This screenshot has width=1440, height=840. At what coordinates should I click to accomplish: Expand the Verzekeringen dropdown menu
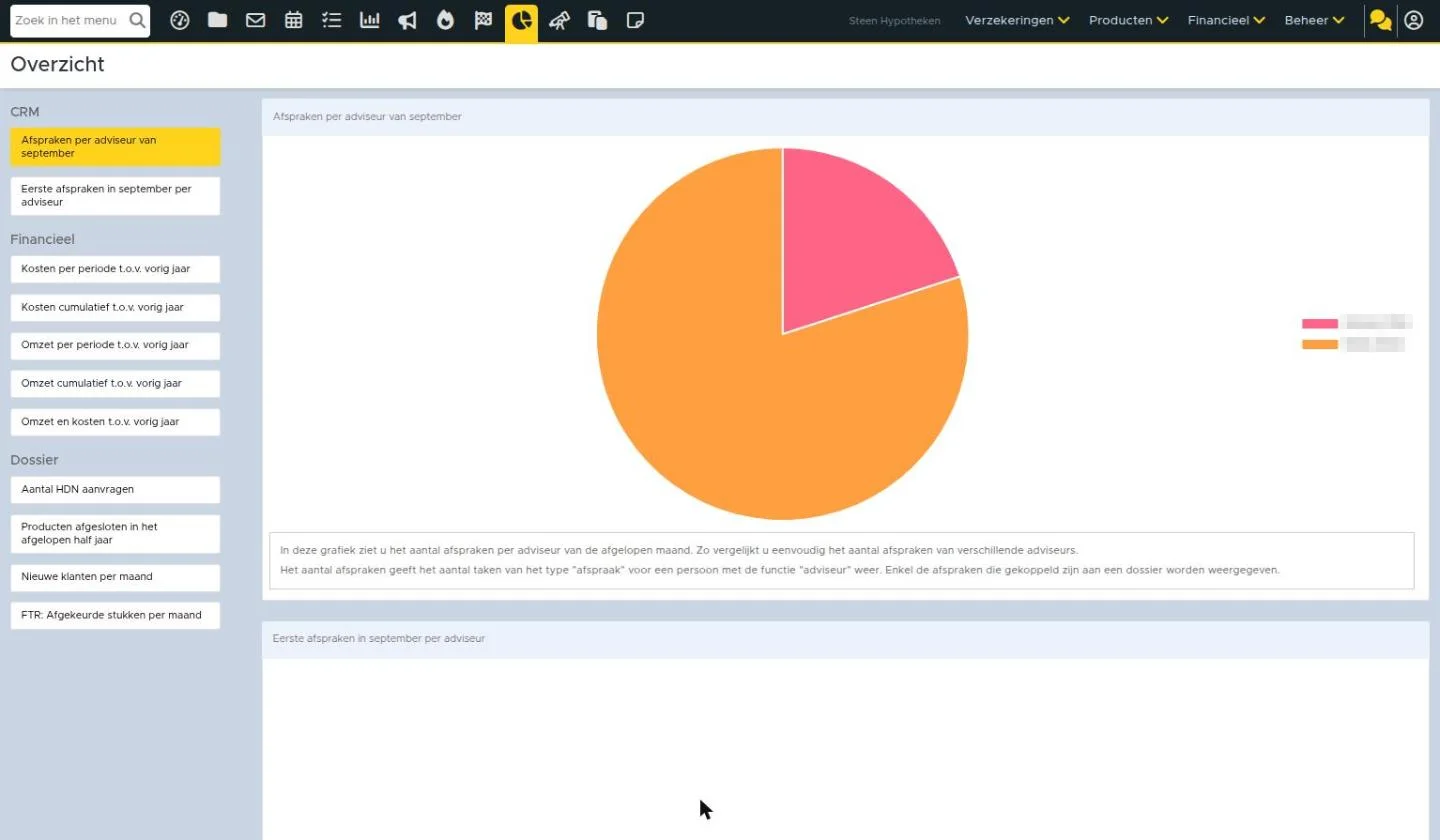1017,20
